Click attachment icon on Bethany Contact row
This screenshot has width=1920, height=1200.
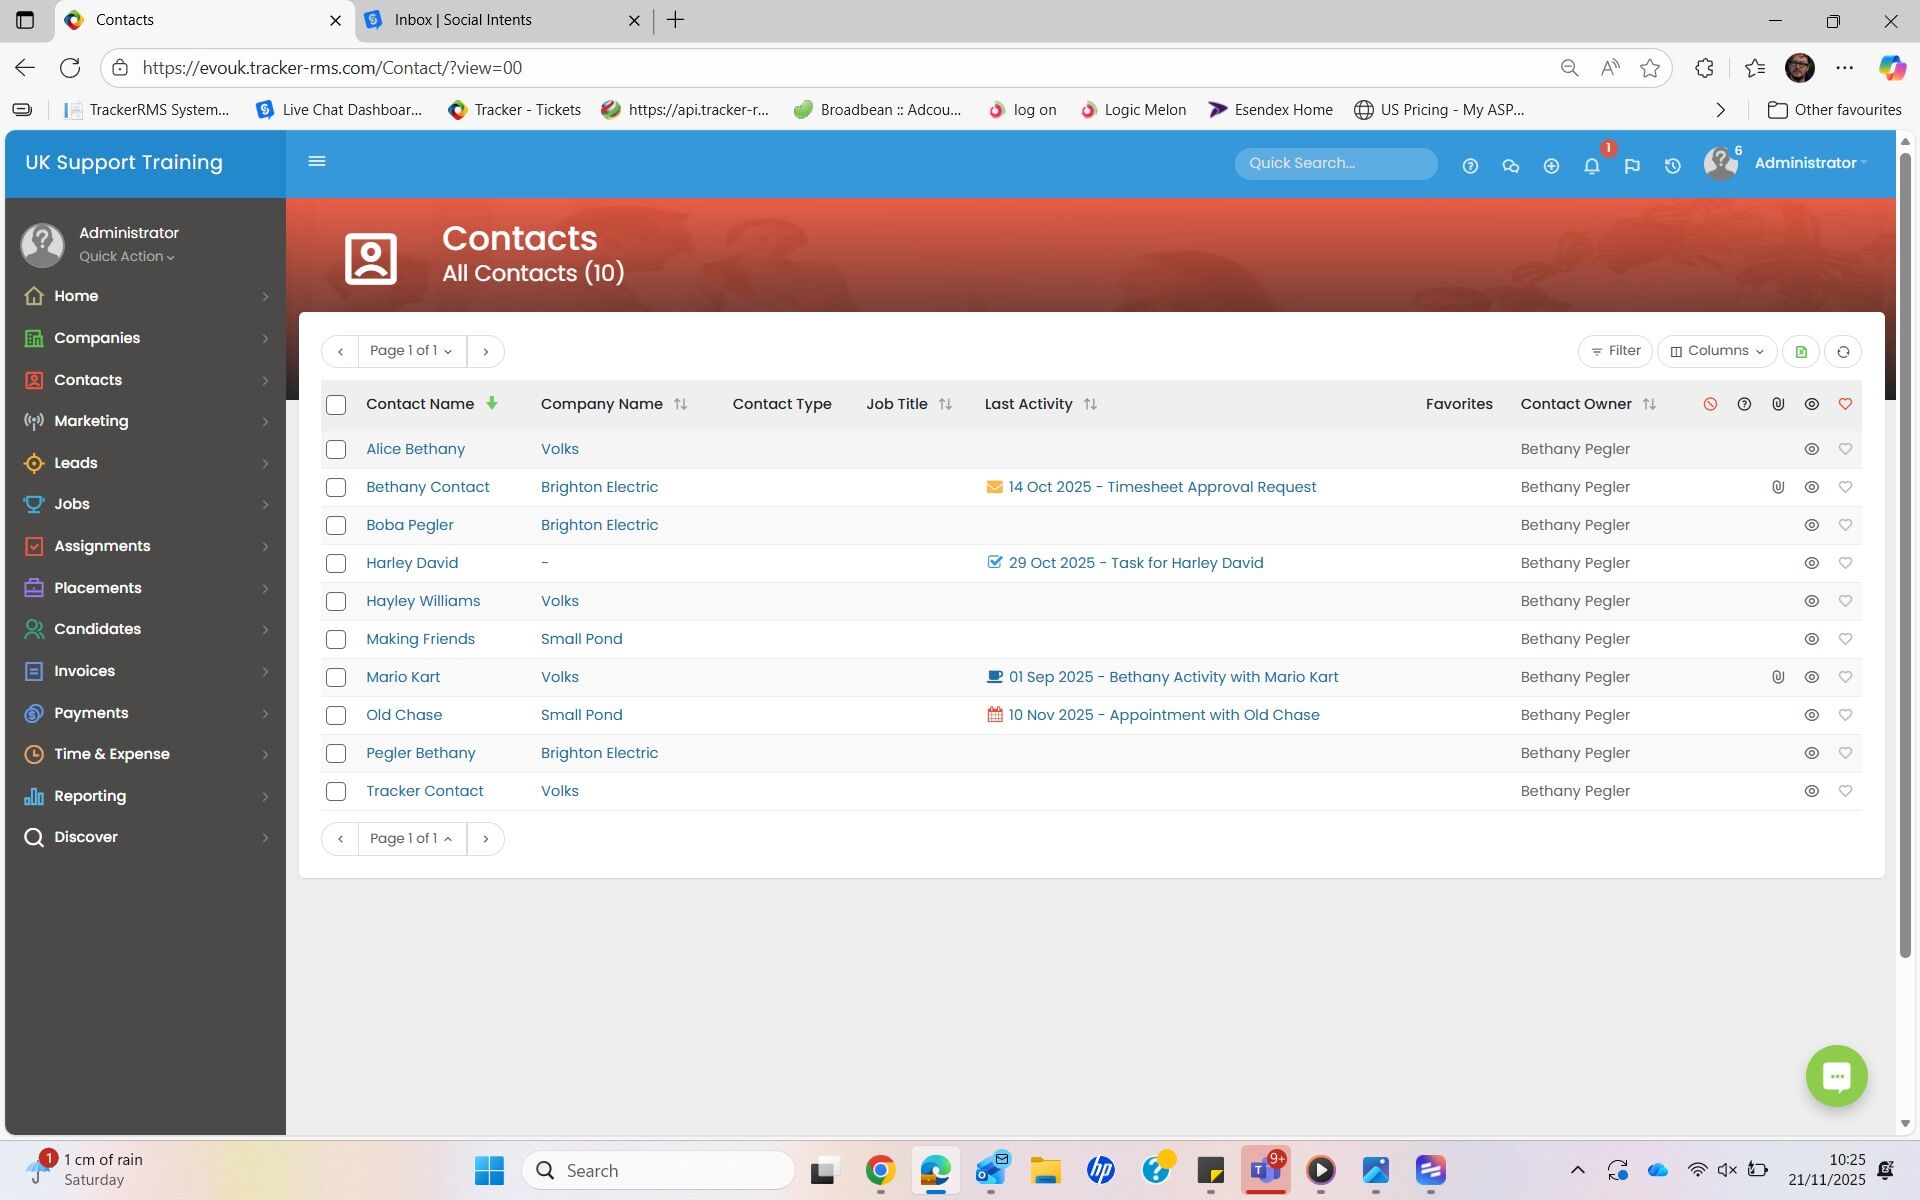[x=1778, y=487]
